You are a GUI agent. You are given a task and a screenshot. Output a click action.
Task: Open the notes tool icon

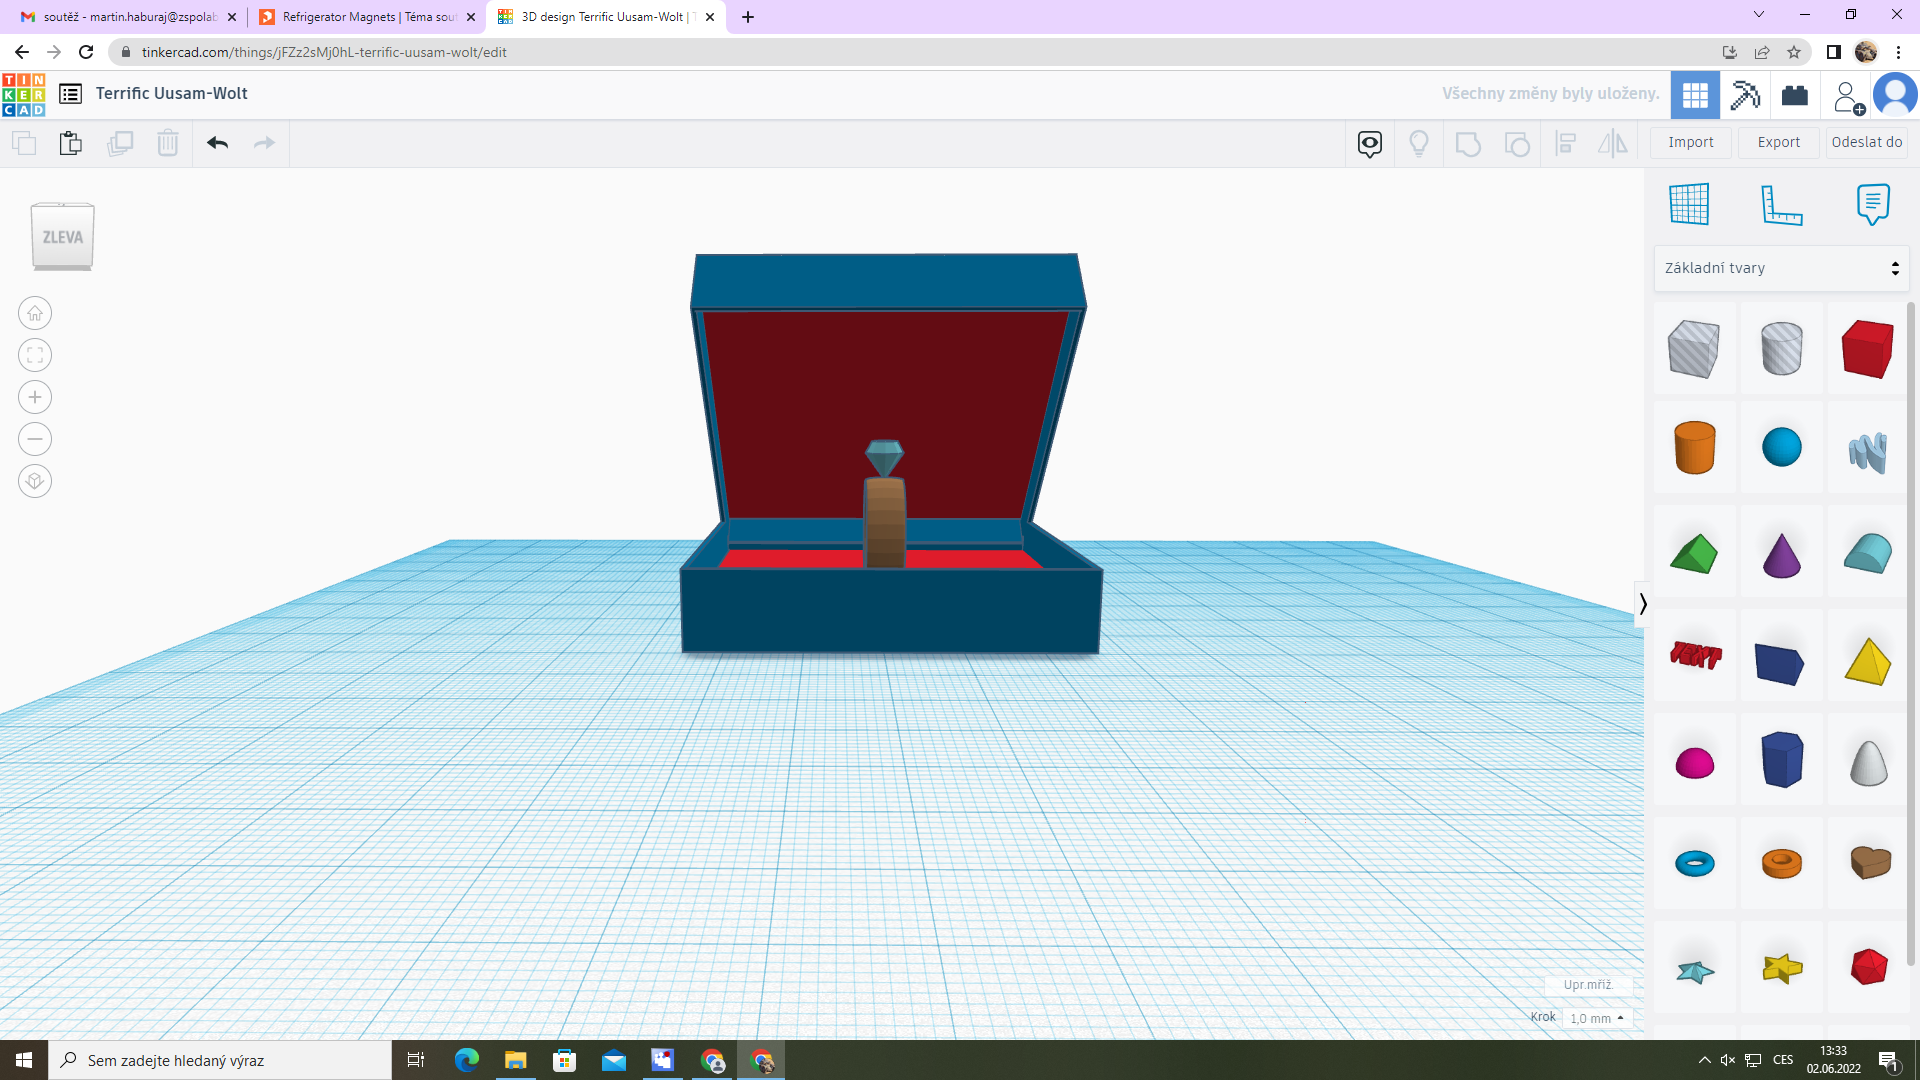[1873, 205]
